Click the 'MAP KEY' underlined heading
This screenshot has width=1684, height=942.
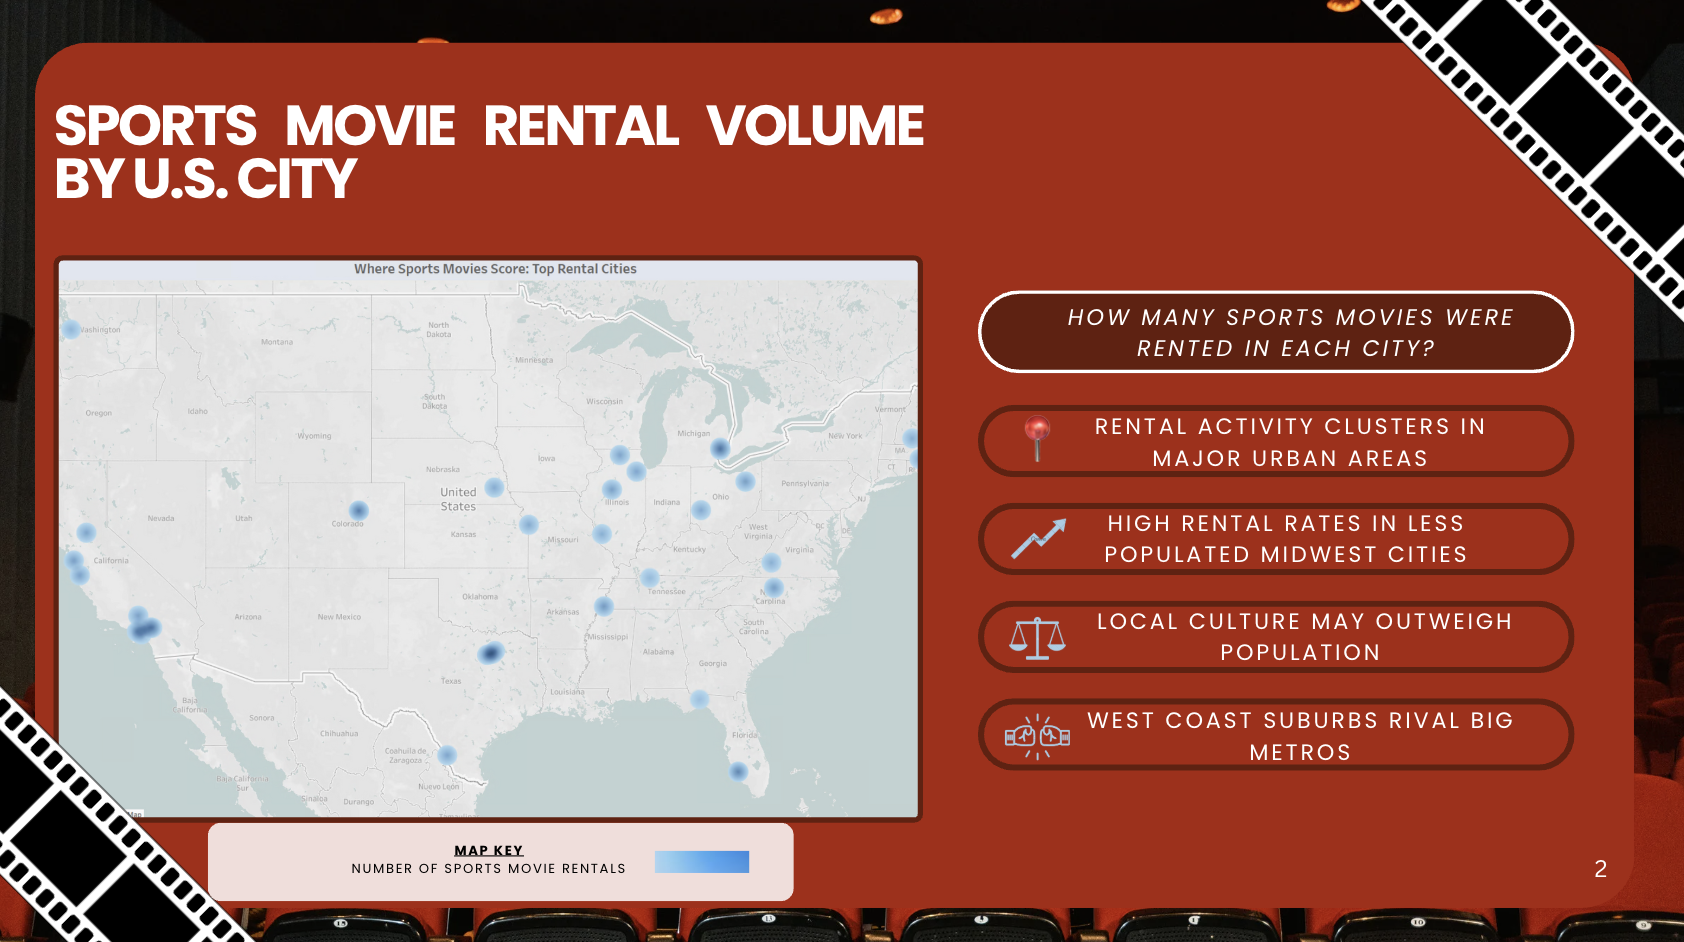tap(489, 850)
